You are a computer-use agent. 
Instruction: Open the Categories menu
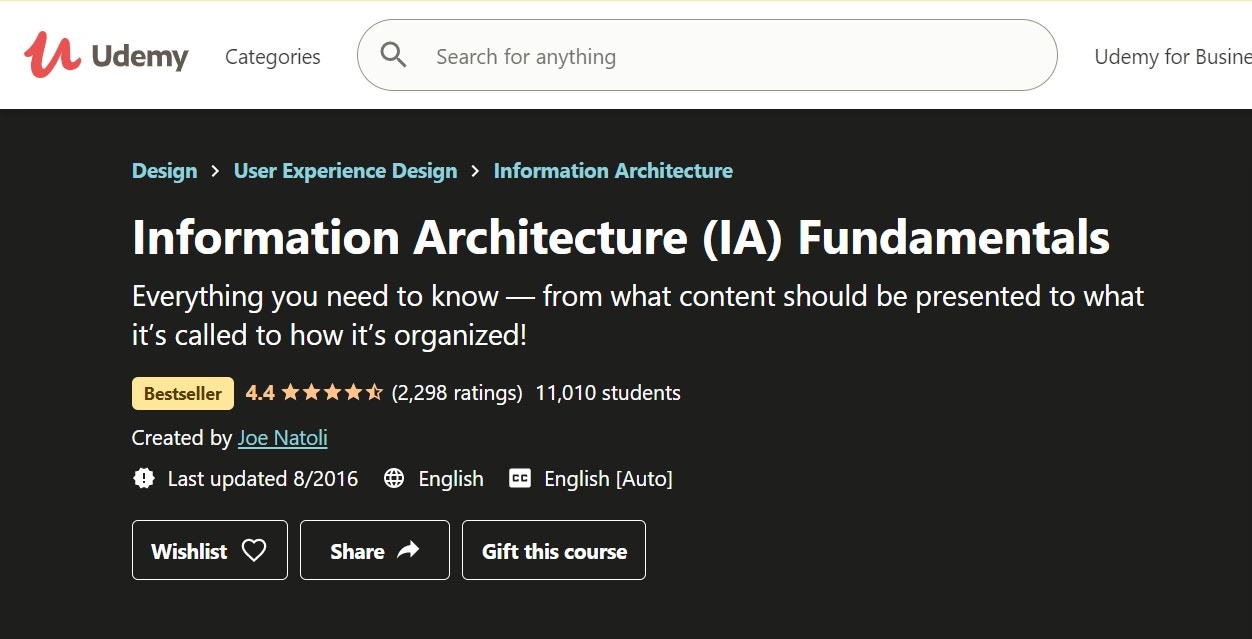(273, 57)
